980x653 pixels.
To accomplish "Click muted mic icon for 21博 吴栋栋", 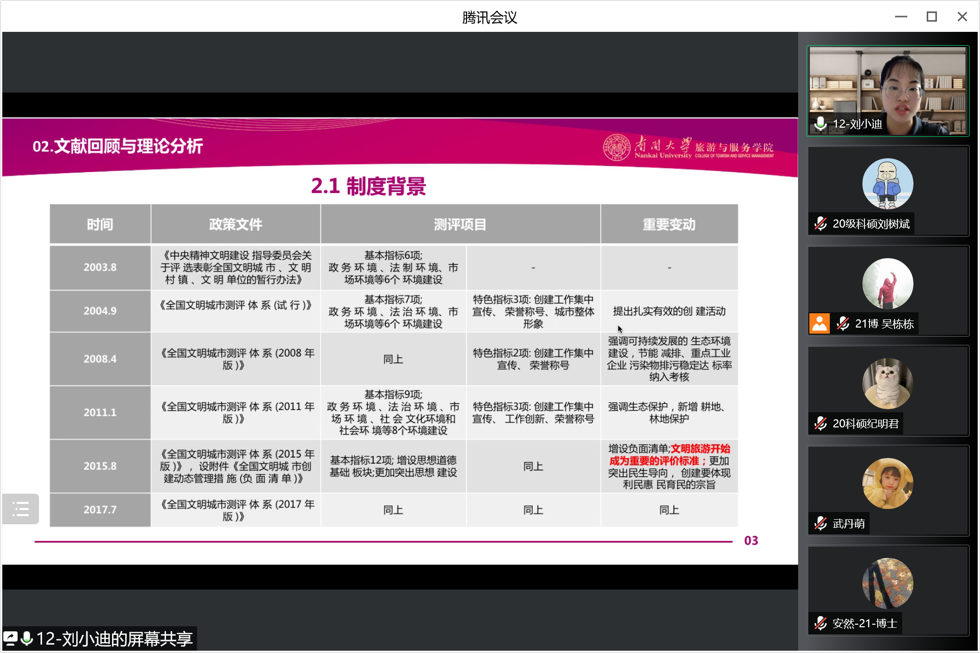I will point(843,324).
